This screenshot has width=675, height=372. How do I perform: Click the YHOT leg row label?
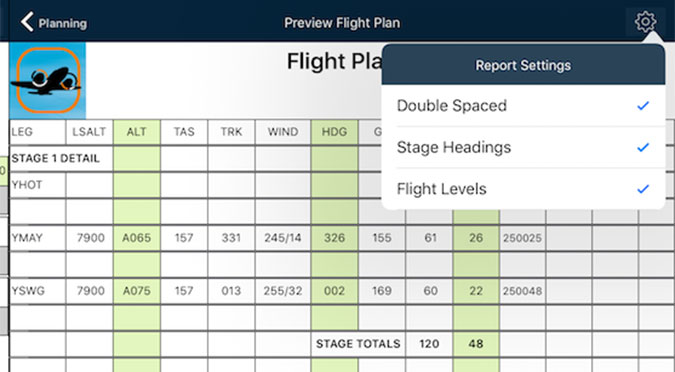click(27, 185)
